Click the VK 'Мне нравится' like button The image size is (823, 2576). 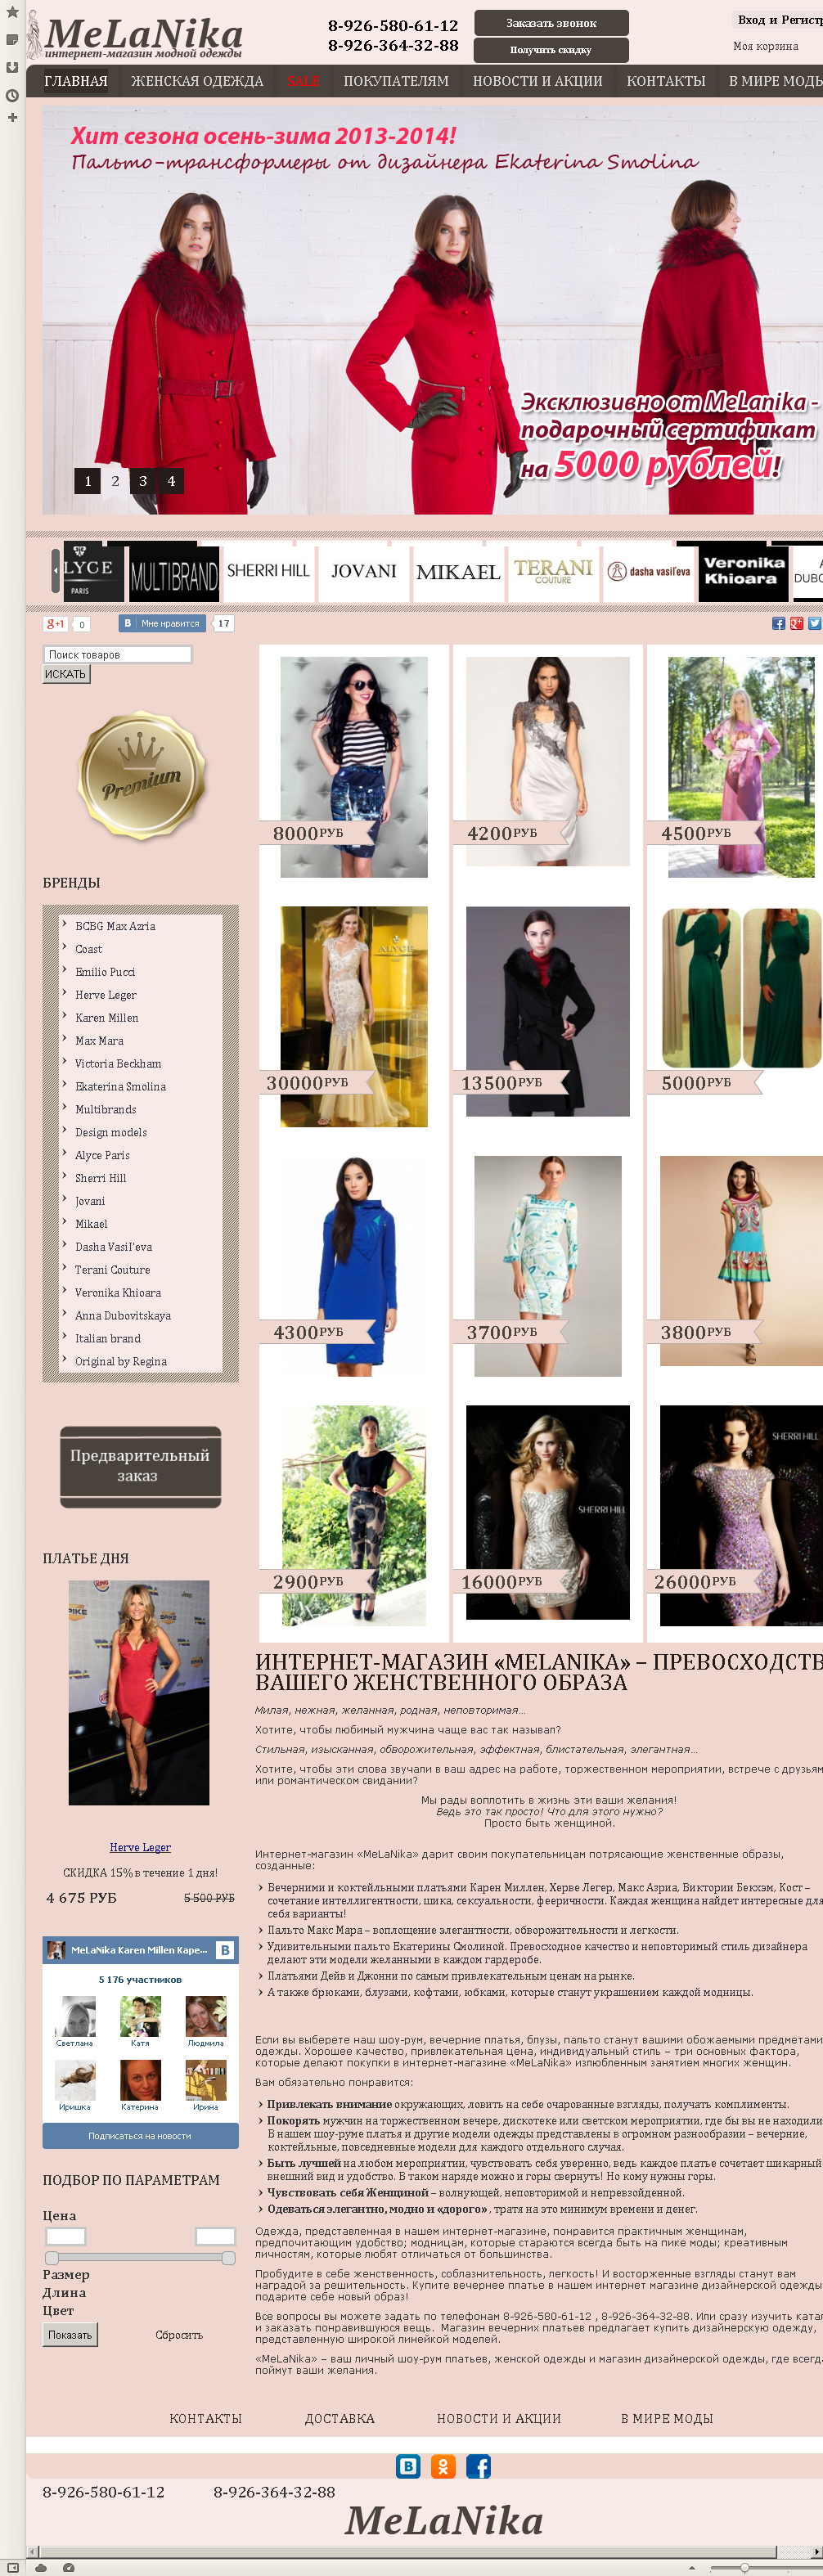pyautogui.click(x=162, y=623)
